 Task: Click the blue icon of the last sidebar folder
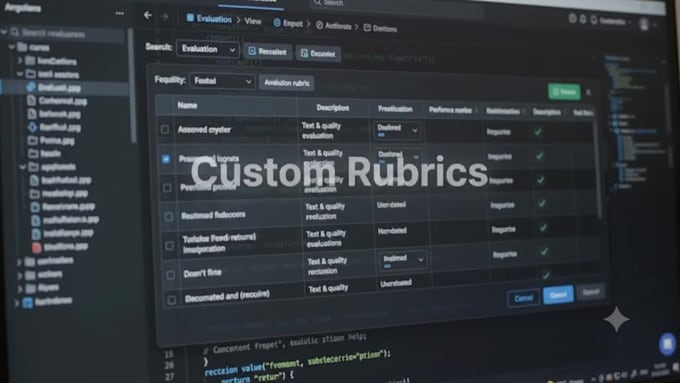pyautogui.click(x=28, y=302)
